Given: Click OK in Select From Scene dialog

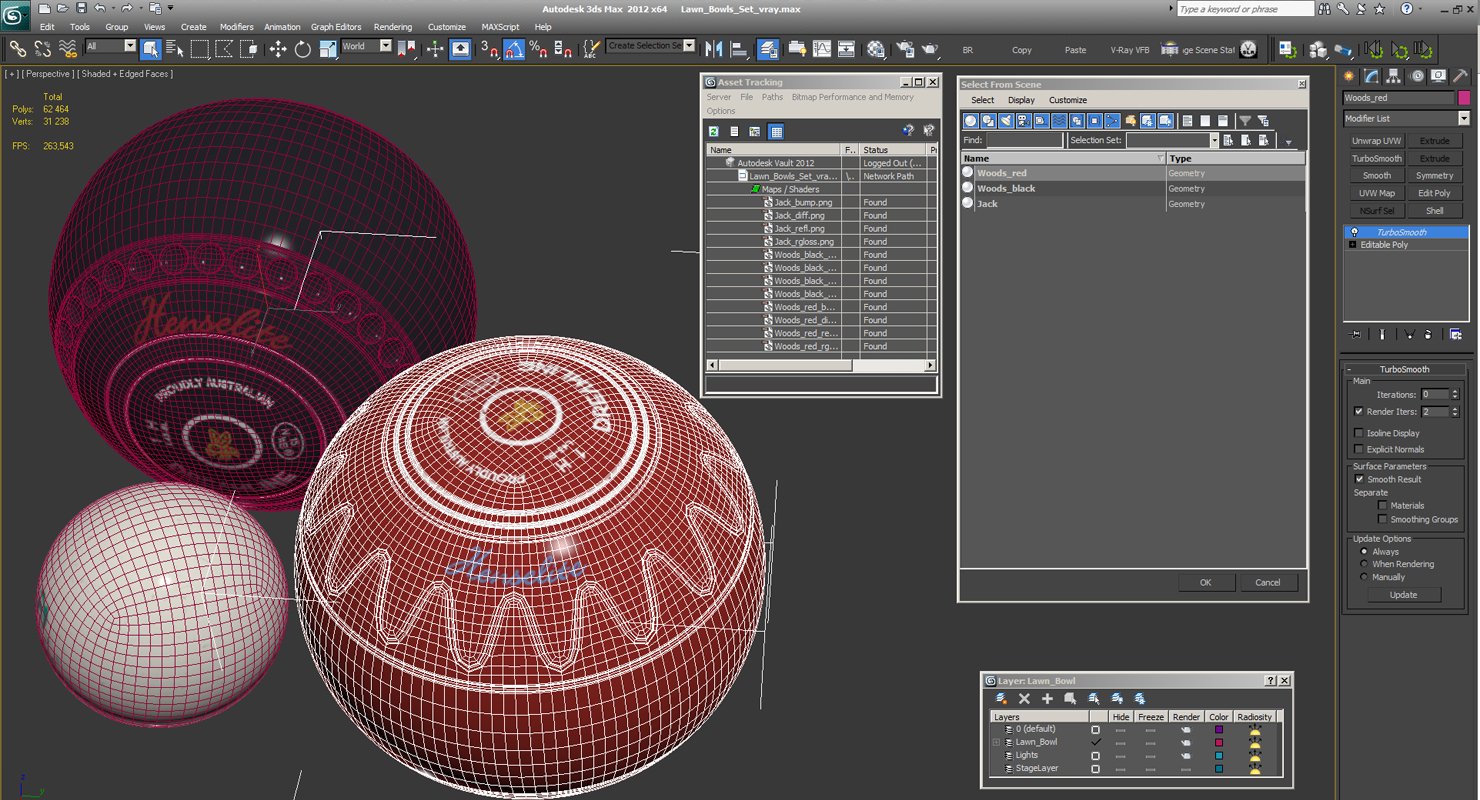Looking at the screenshot, I should point(1205,582).
